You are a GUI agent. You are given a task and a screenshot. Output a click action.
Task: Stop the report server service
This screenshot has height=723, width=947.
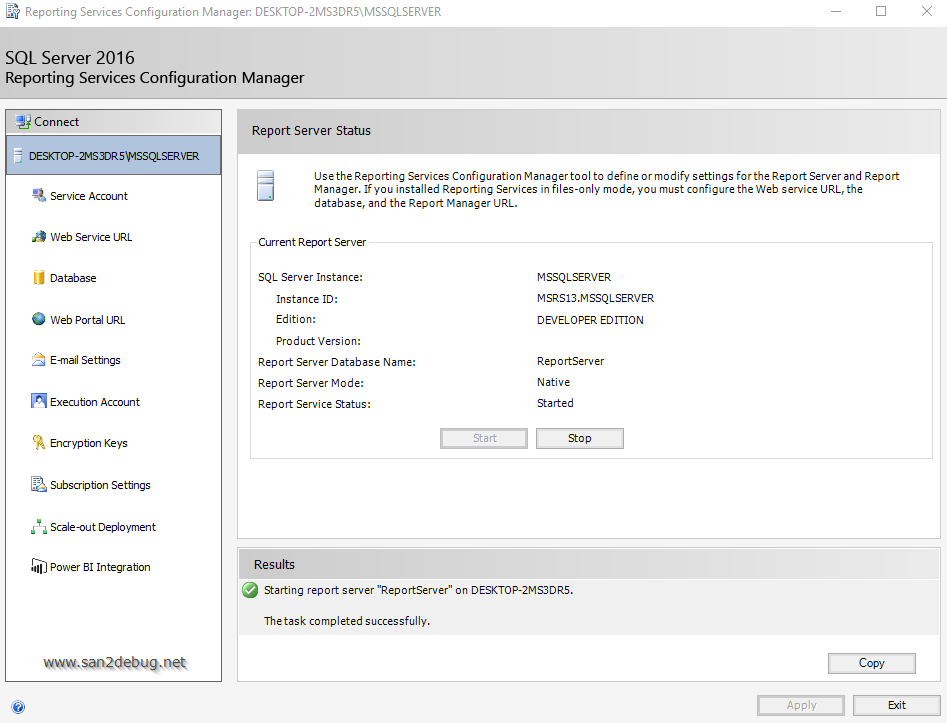579,438
